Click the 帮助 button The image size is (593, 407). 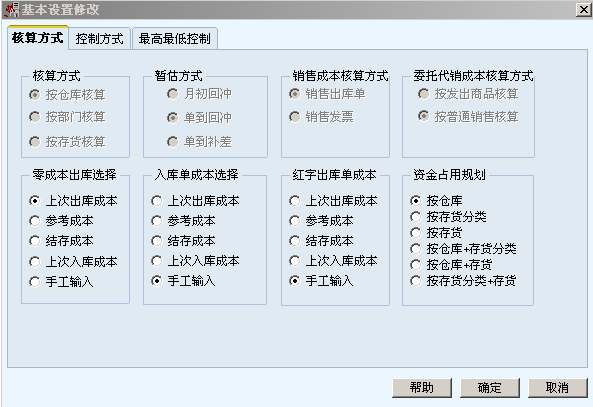[x=422, y=388]
